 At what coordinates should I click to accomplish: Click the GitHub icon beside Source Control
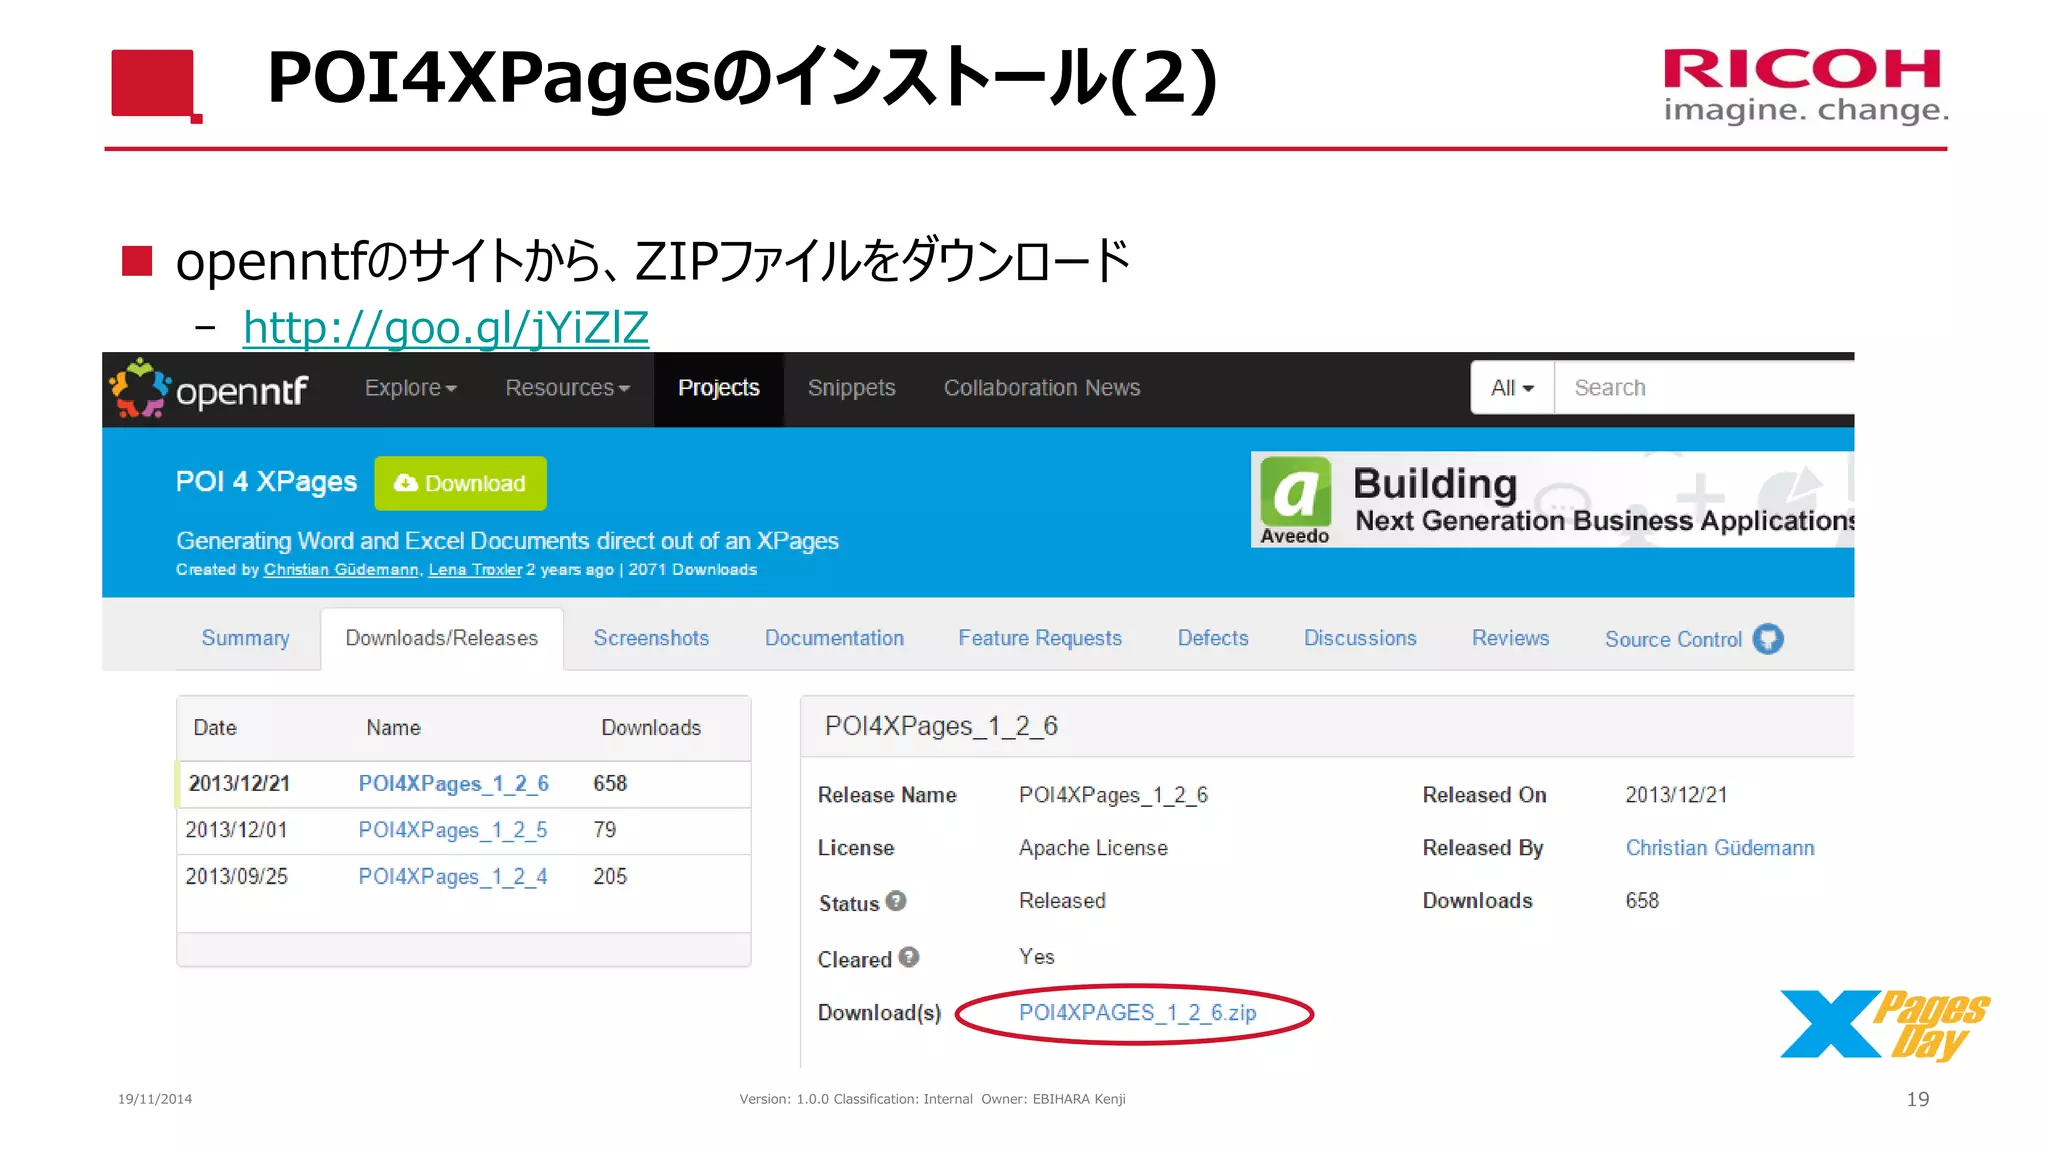point(1768,639)
